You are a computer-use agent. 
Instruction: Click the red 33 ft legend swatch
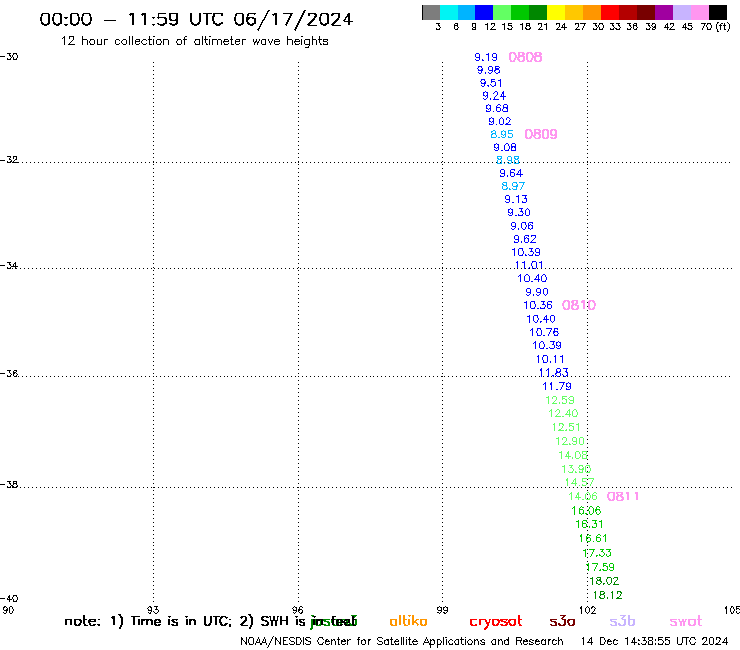pos(610,12)
